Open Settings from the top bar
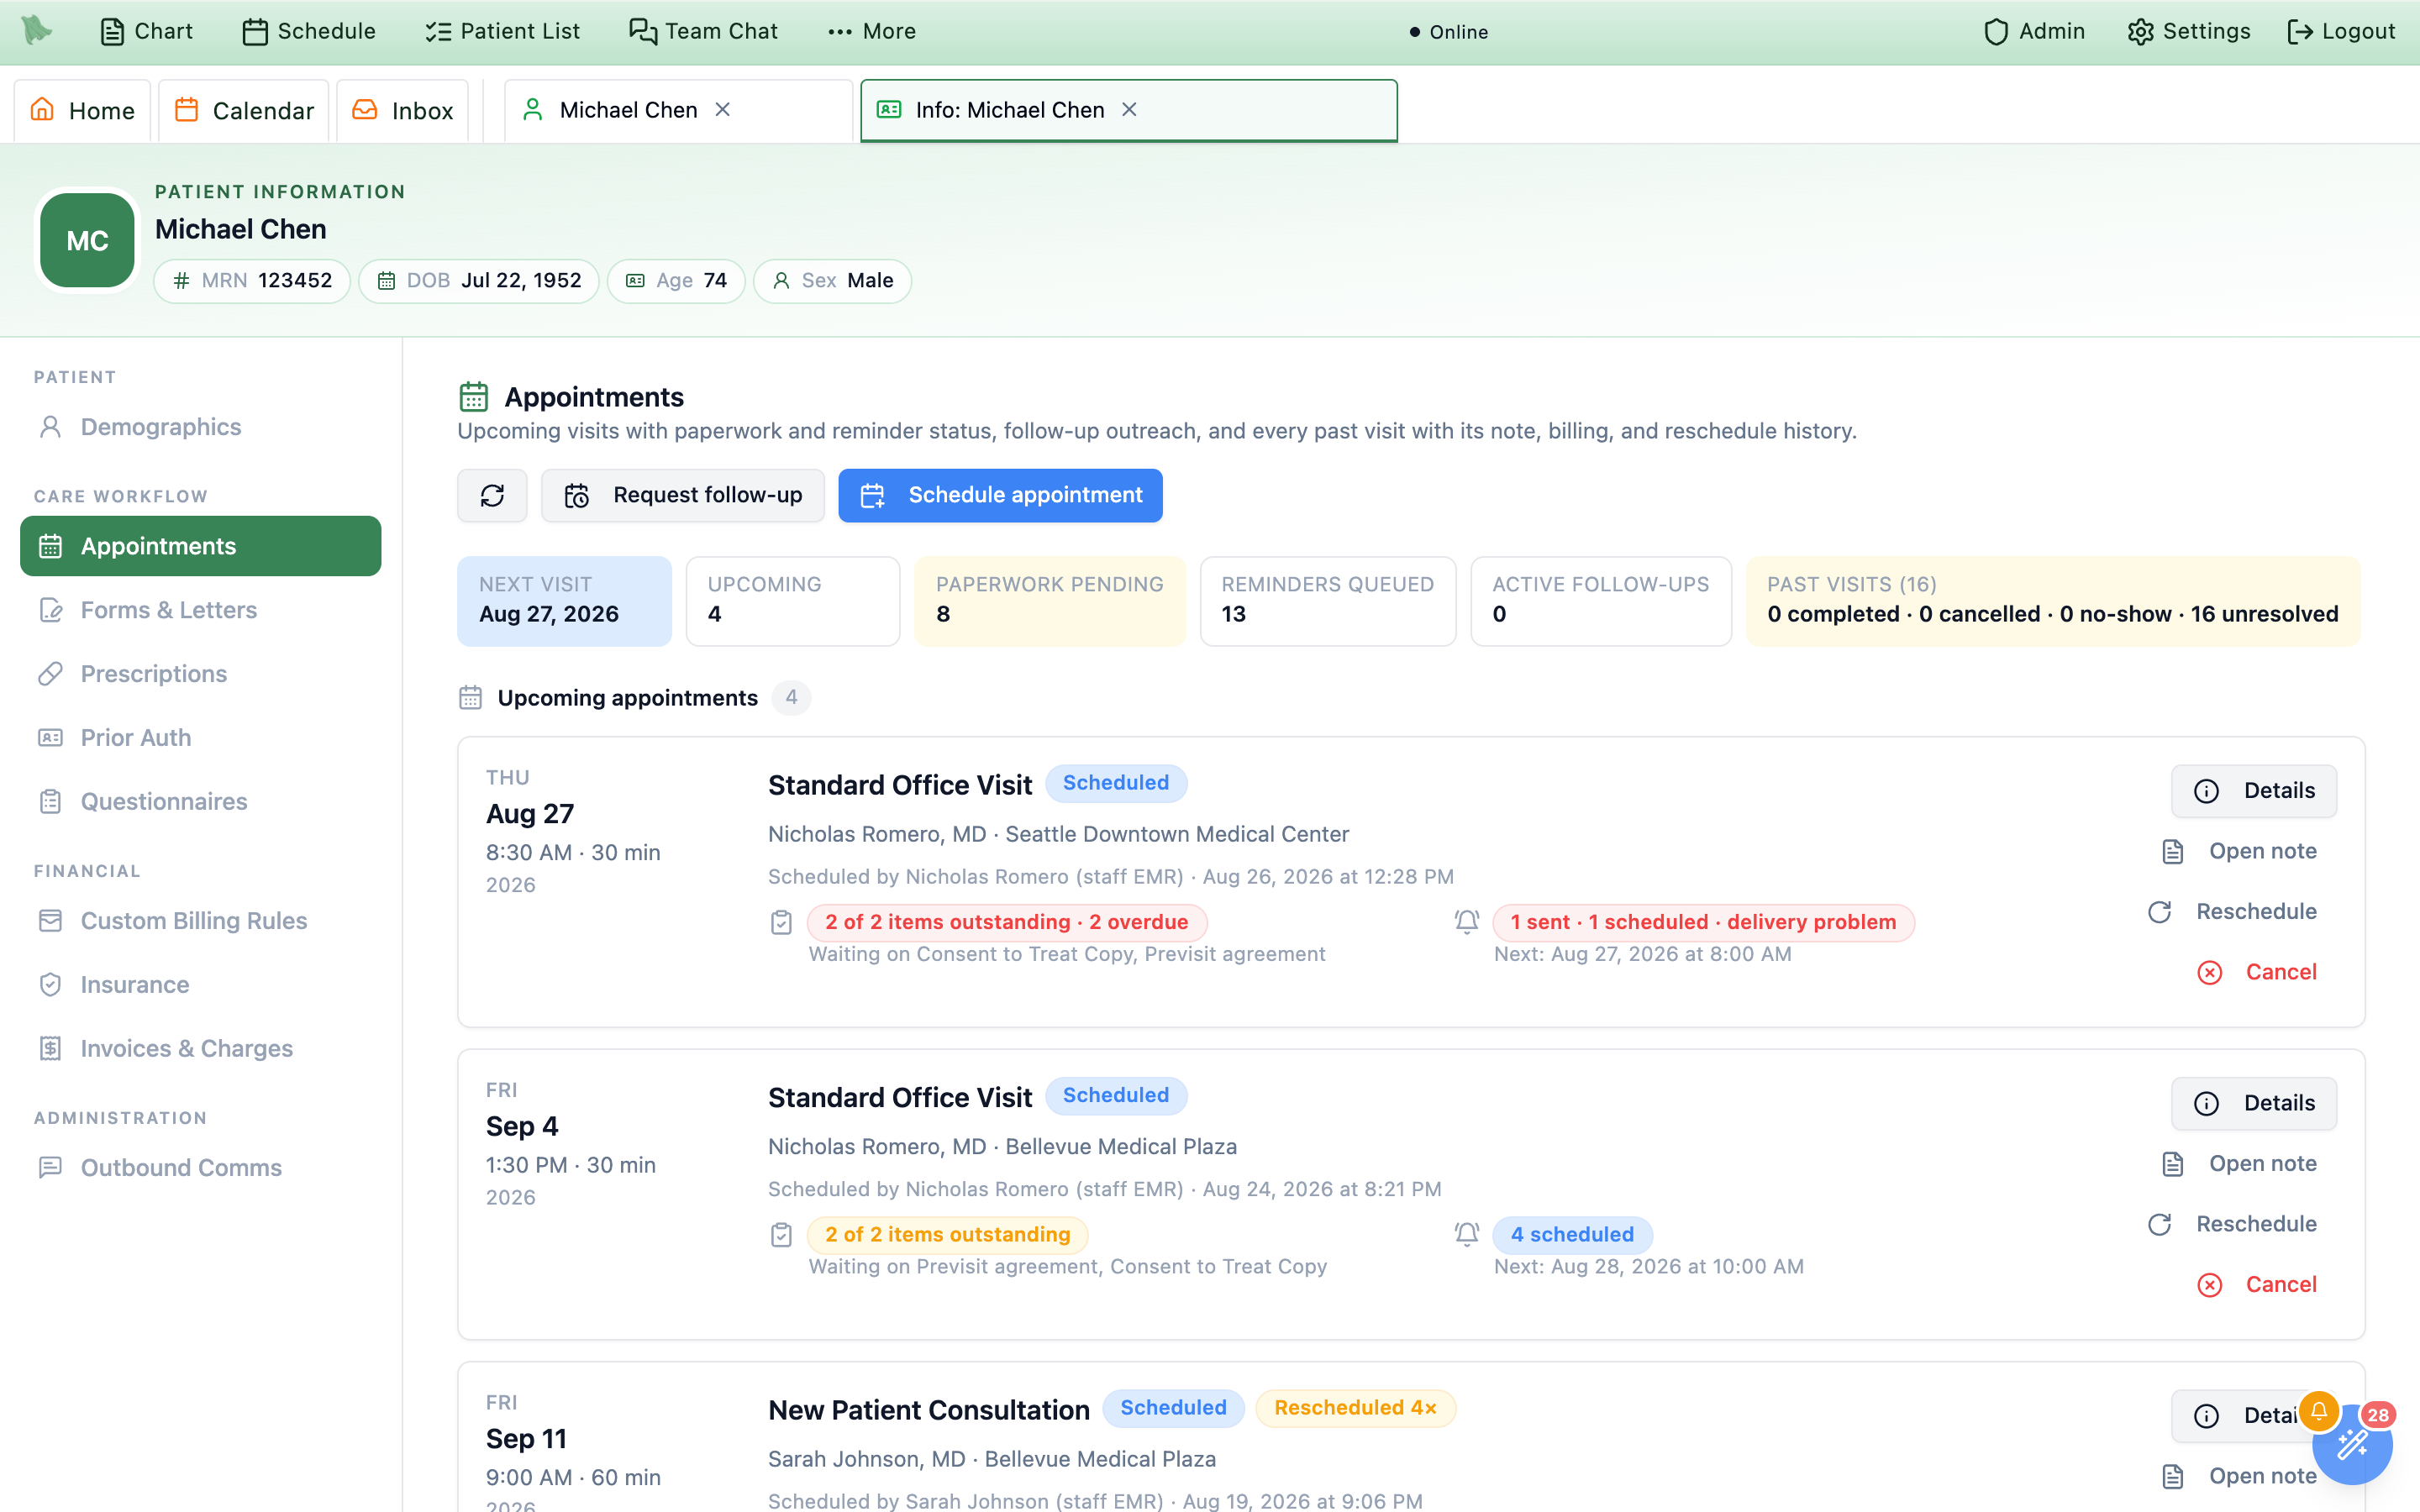Viewport: 2420px width, 1512px height. point(2189,31)
